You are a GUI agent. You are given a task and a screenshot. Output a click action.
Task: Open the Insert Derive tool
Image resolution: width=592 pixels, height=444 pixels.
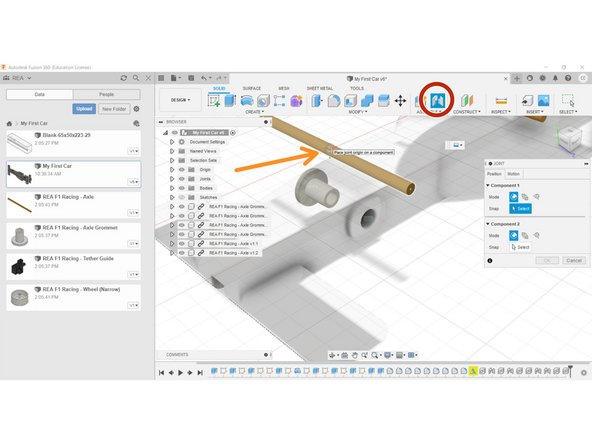[x=527, y=100]
